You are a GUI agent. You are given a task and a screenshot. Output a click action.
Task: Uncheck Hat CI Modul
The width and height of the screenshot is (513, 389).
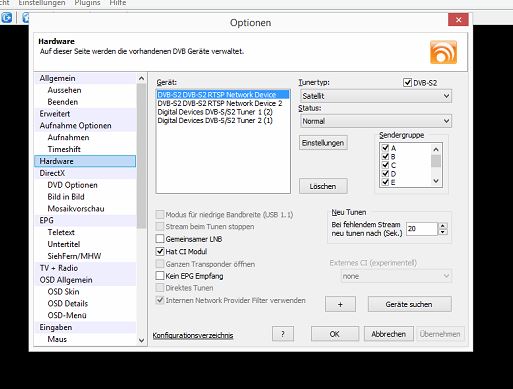[160, 251]
